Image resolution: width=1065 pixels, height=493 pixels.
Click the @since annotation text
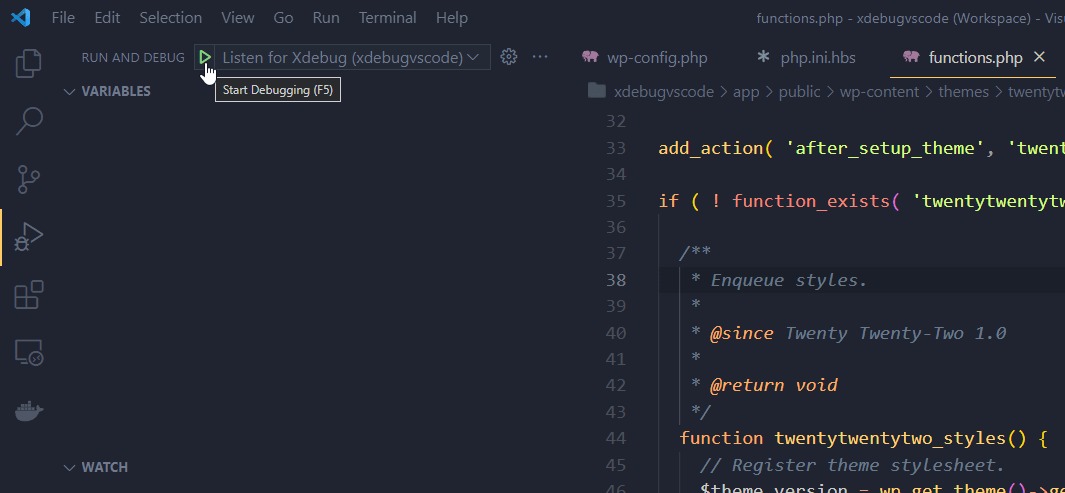[742, 333]
